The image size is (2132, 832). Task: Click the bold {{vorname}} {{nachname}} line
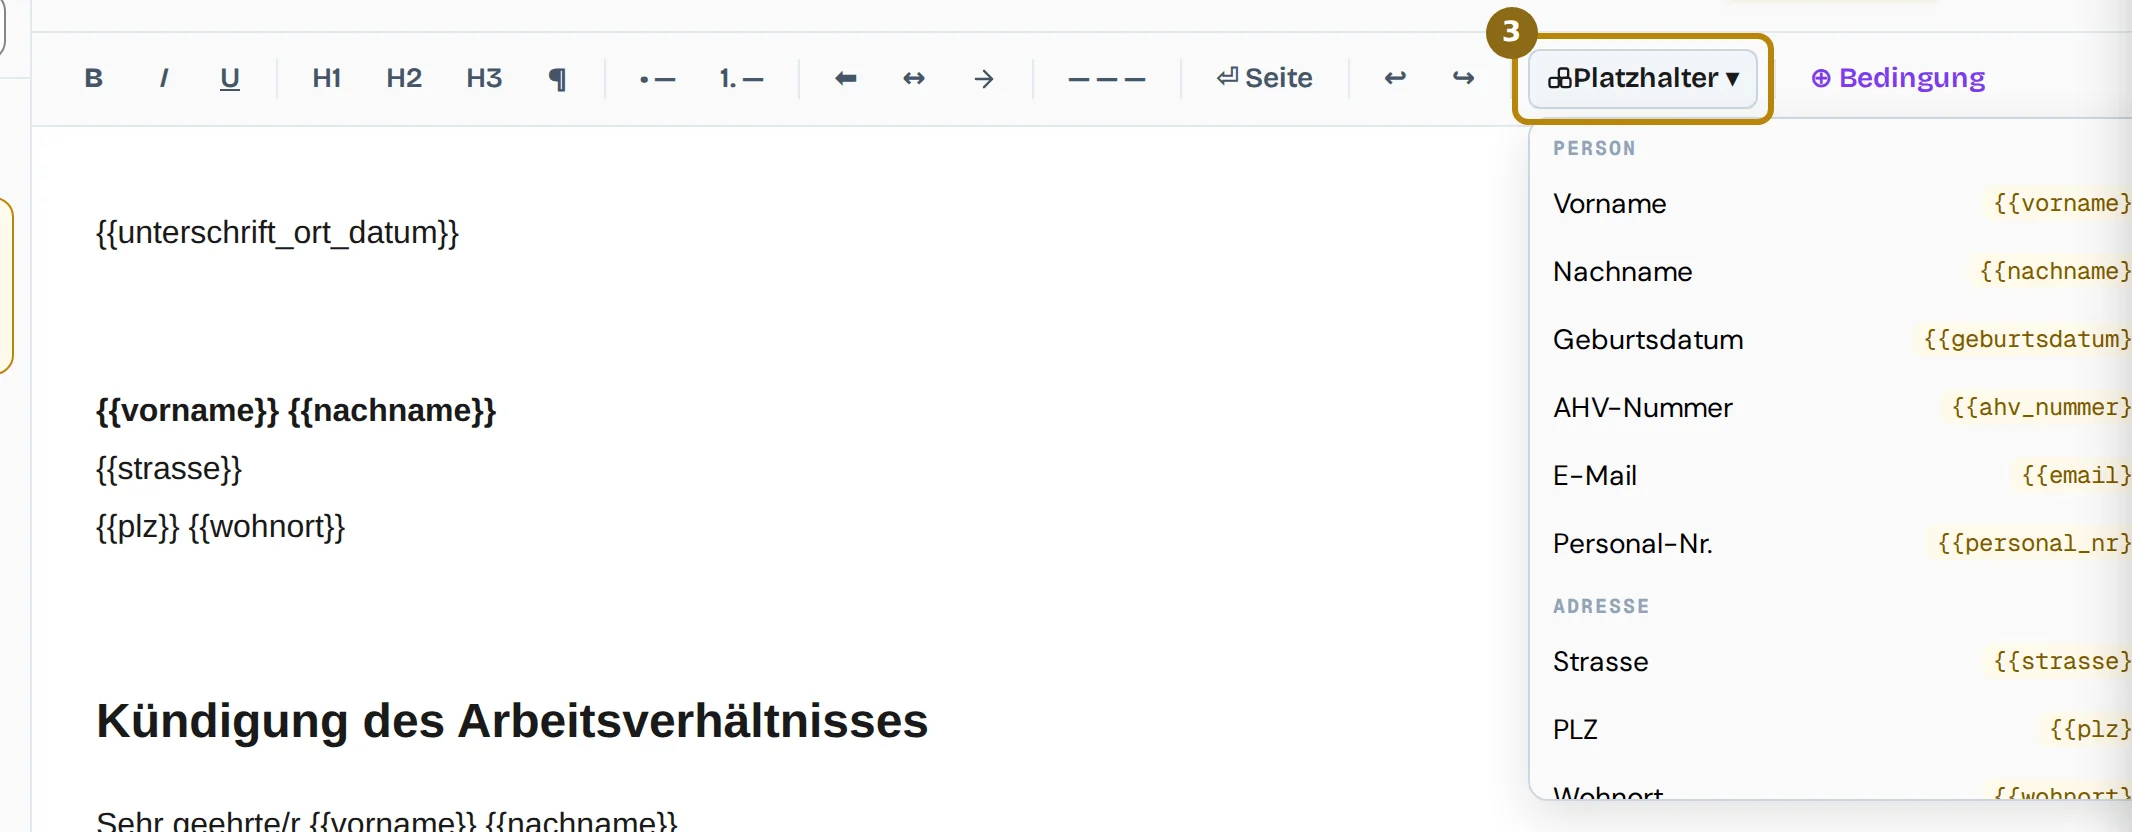(x=296, y=411)
